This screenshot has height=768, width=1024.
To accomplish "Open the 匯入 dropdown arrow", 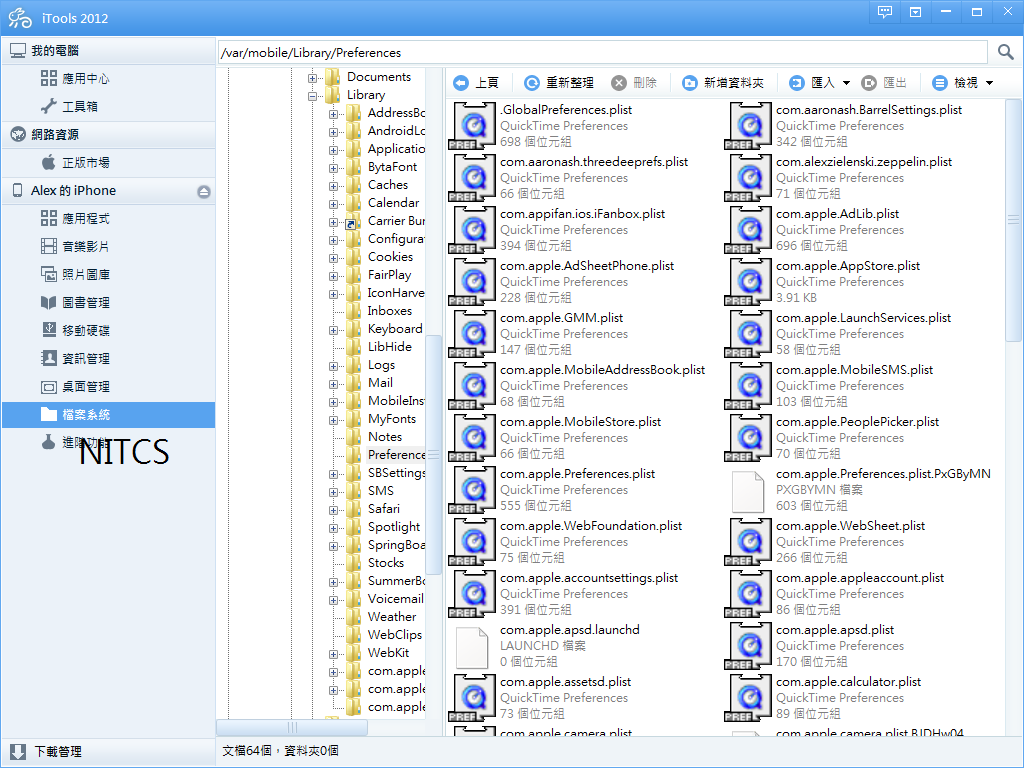I will tap(846, 83).
